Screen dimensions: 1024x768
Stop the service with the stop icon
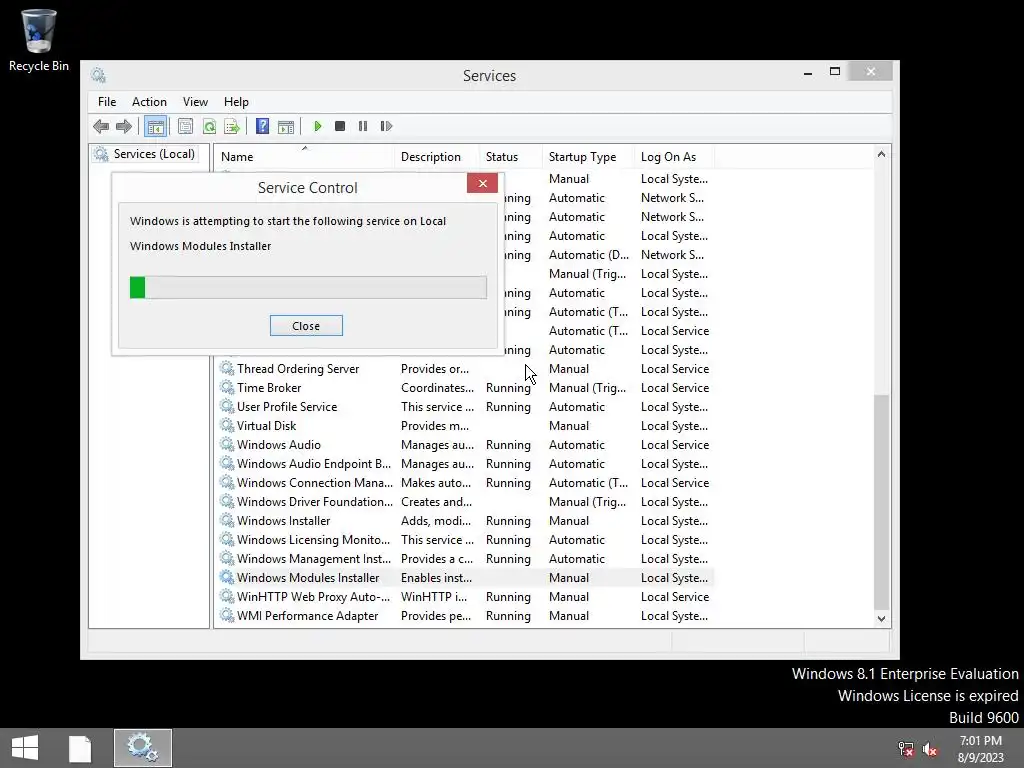pyautogui.click(x=340, y=126)
